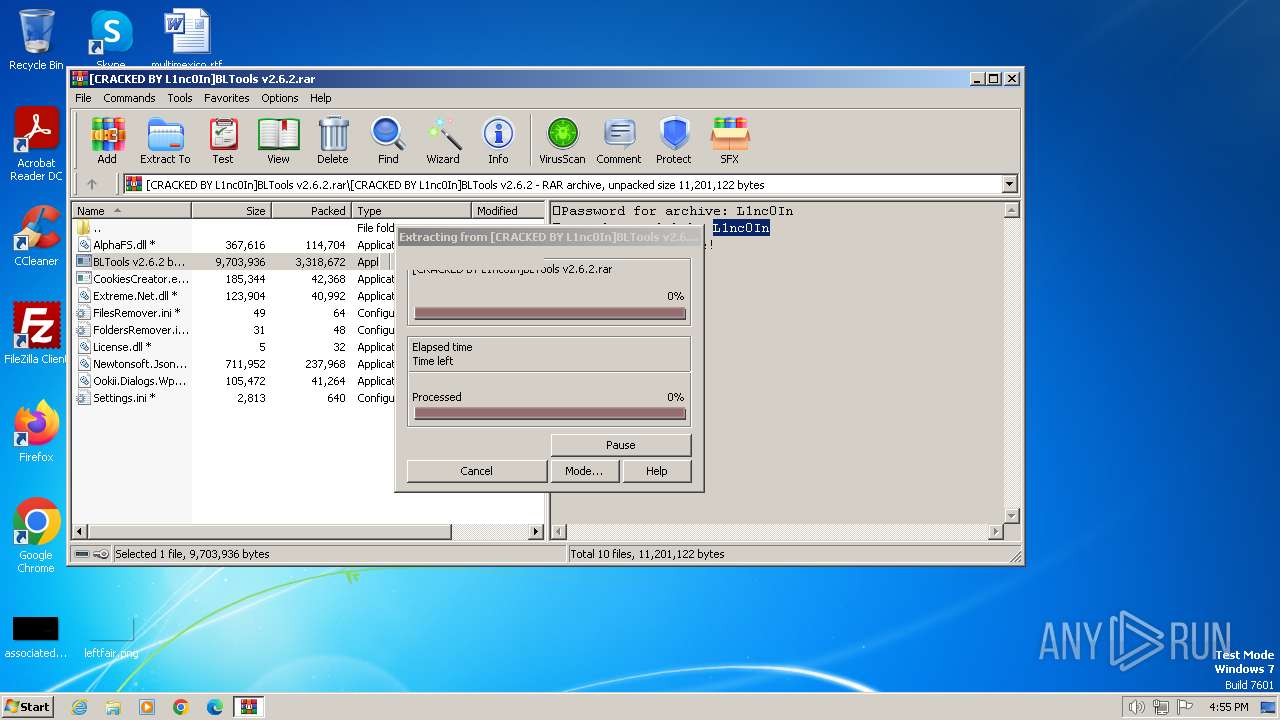Select Ookii.Dialogs file row
Screen dimensions: 1280x720
coord(235,381)
